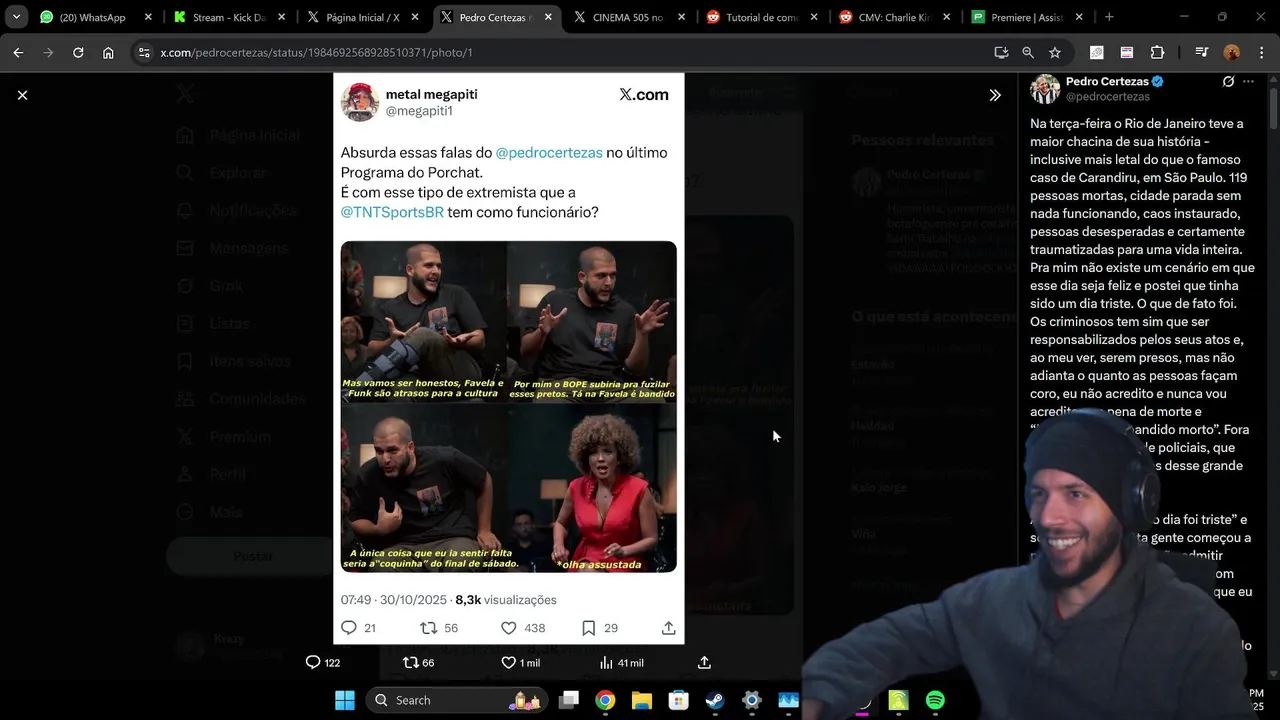Open Chrome from the taskbar
The image size is (1280, 720).
pos(605,700)
